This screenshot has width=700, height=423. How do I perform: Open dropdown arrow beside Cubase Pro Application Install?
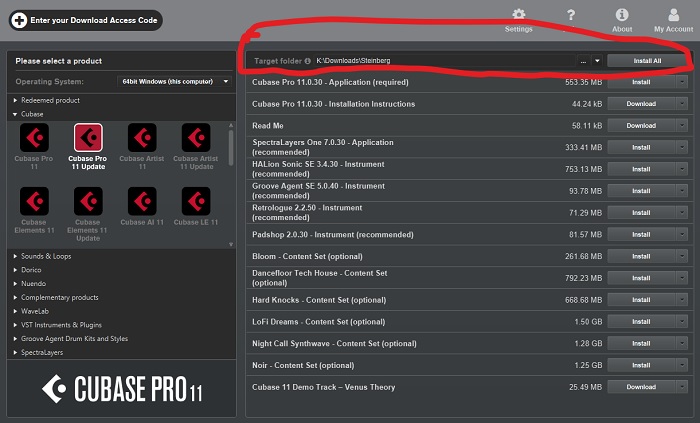(x=682, y=82)
